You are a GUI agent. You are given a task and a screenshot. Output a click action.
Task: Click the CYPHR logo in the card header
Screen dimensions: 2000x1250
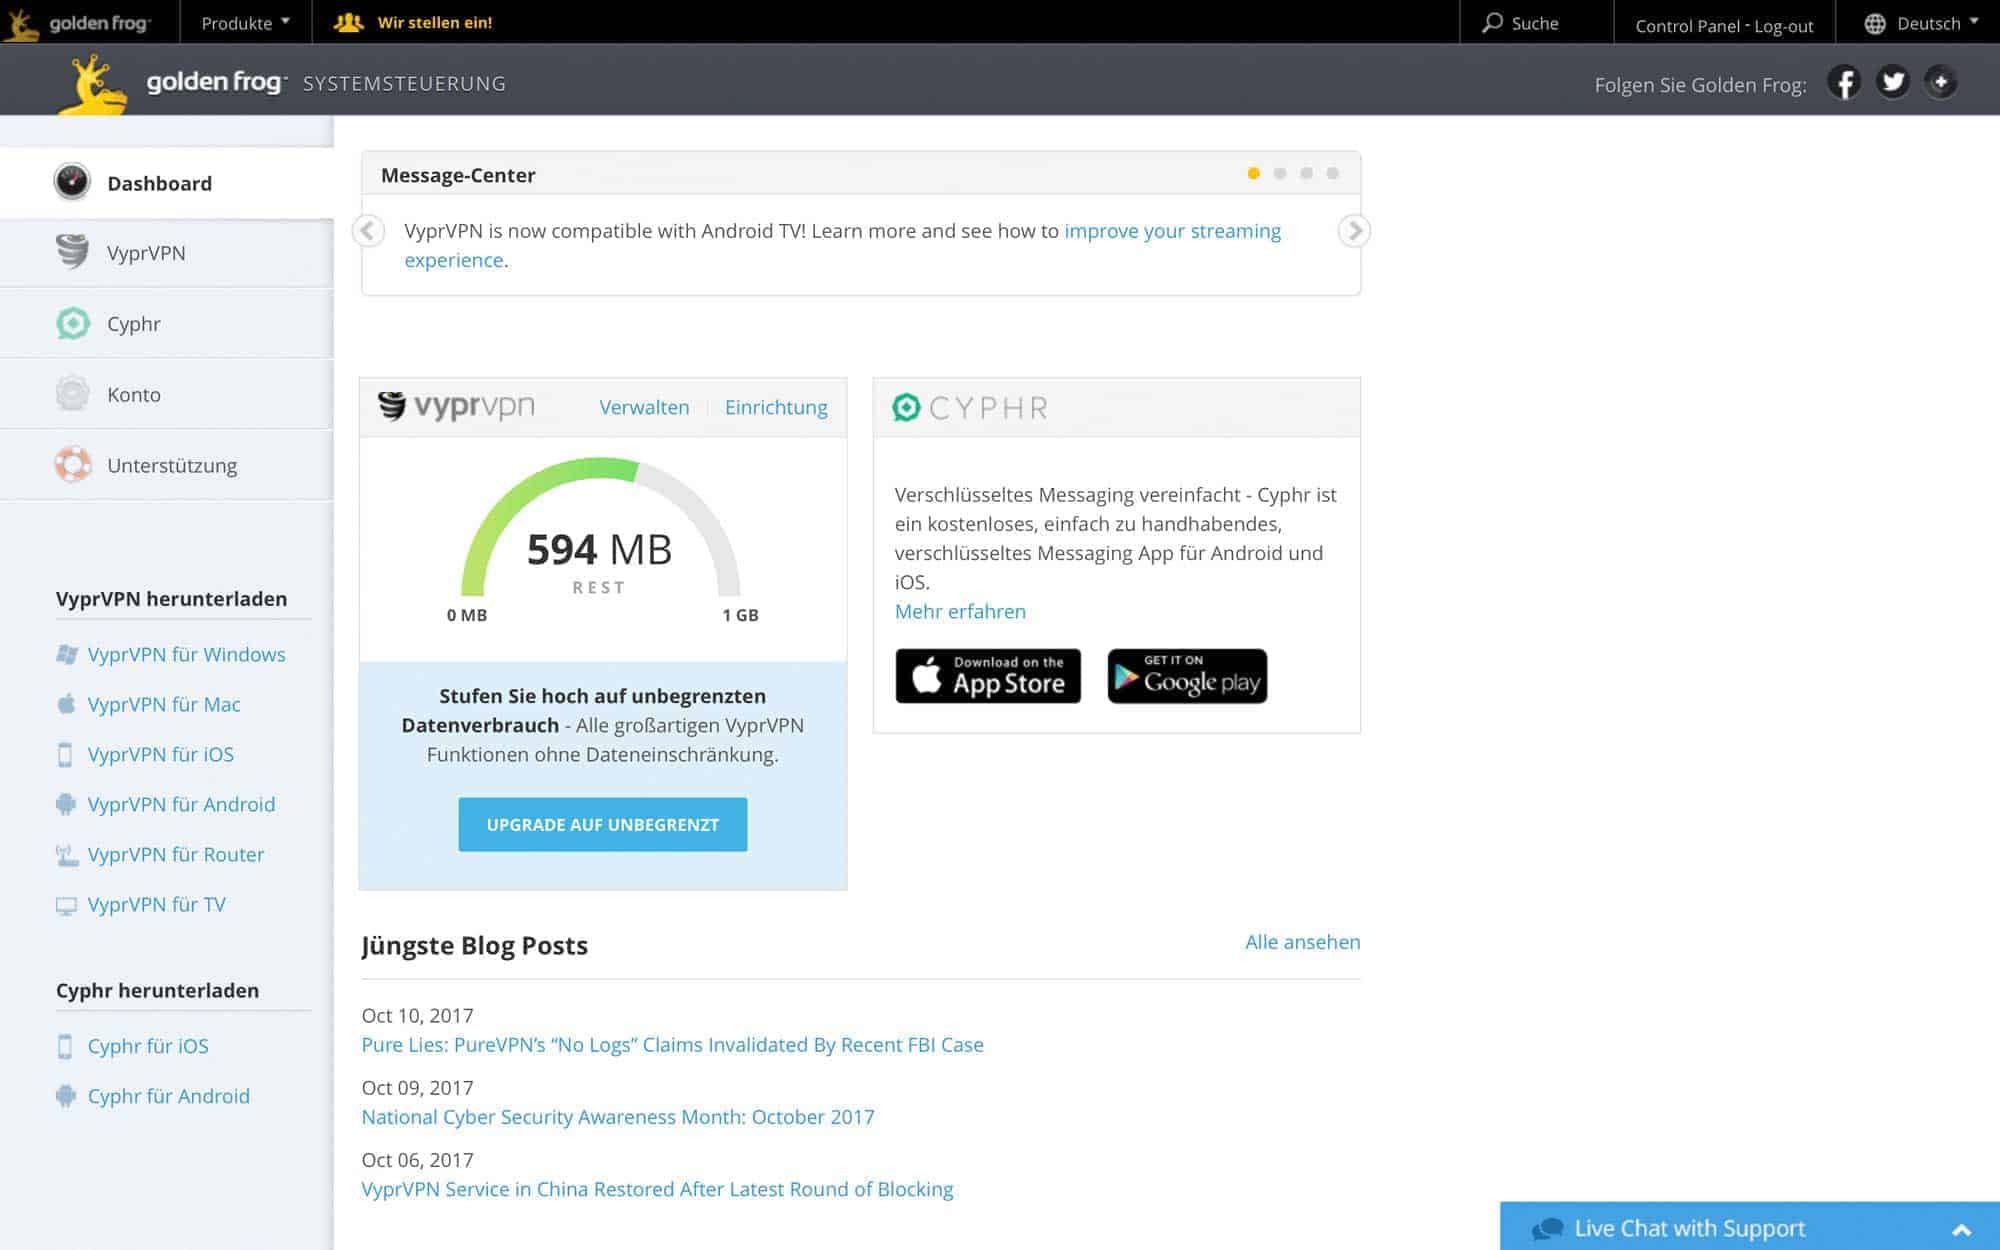coord(970,407)
